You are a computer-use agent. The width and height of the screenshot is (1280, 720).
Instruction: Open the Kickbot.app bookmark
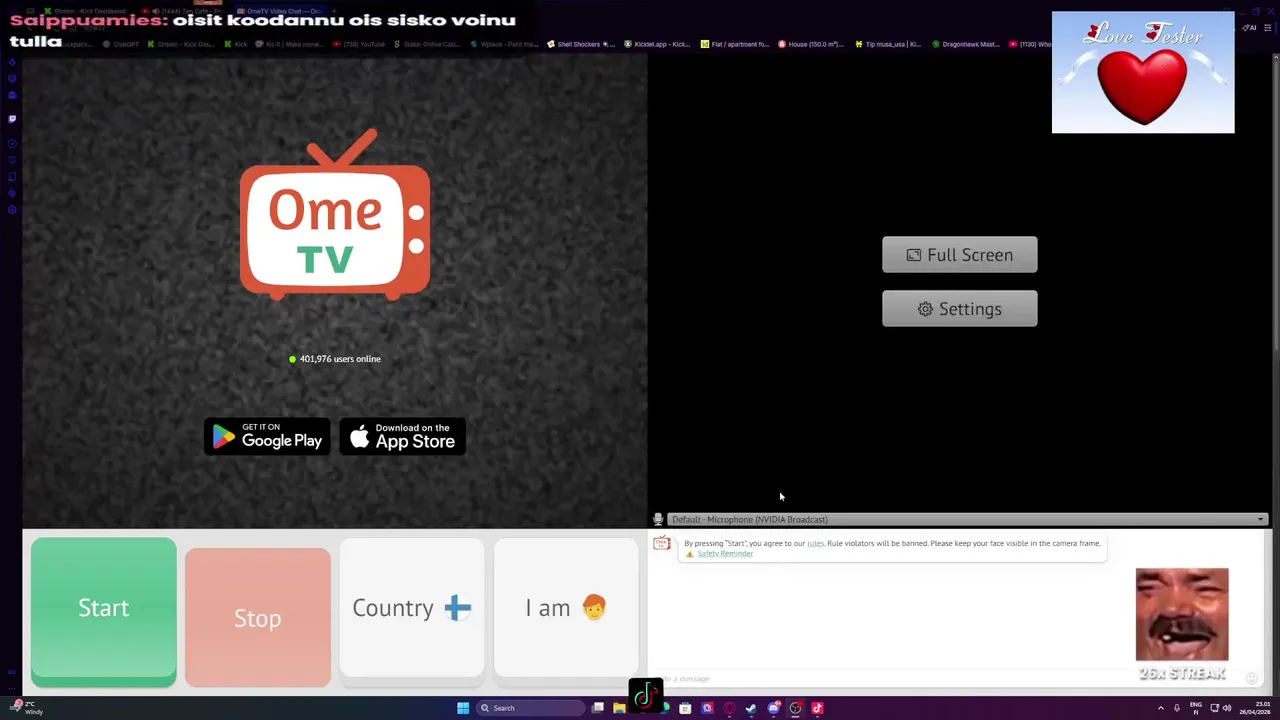click(658, 44)
